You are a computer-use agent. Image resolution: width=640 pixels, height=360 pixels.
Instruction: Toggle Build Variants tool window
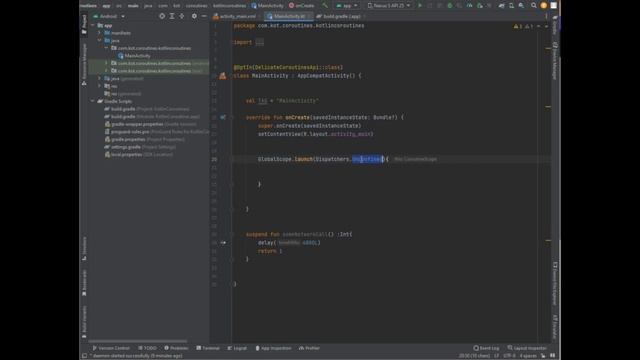point(84,322)
